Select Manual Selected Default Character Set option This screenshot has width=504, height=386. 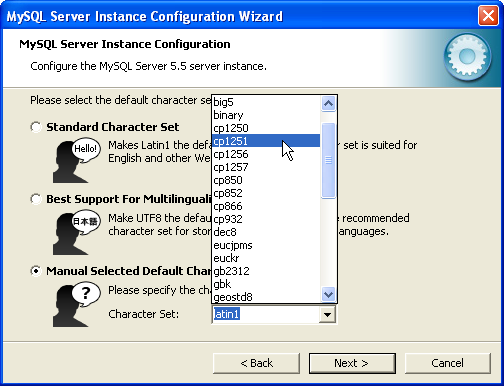pyautogui.click(x=36, y=271)
